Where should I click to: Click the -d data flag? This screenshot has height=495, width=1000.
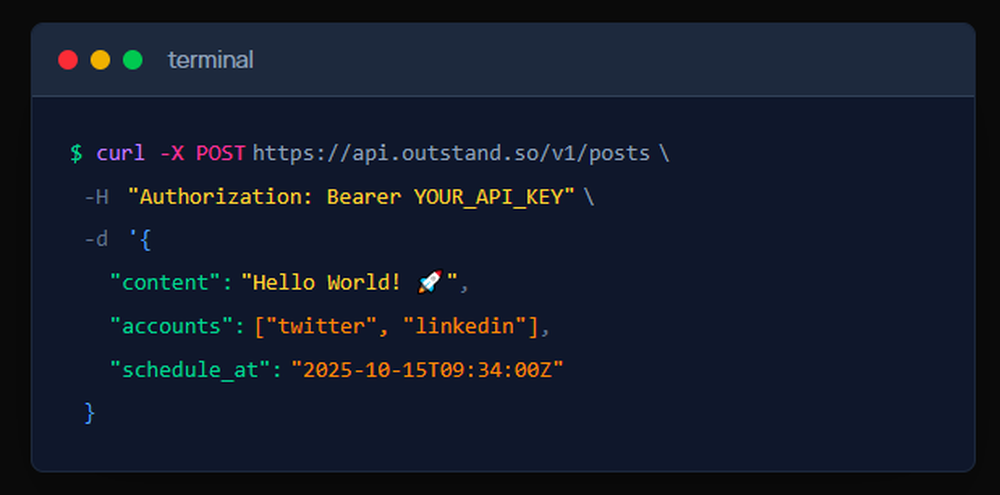pos(96,240)
